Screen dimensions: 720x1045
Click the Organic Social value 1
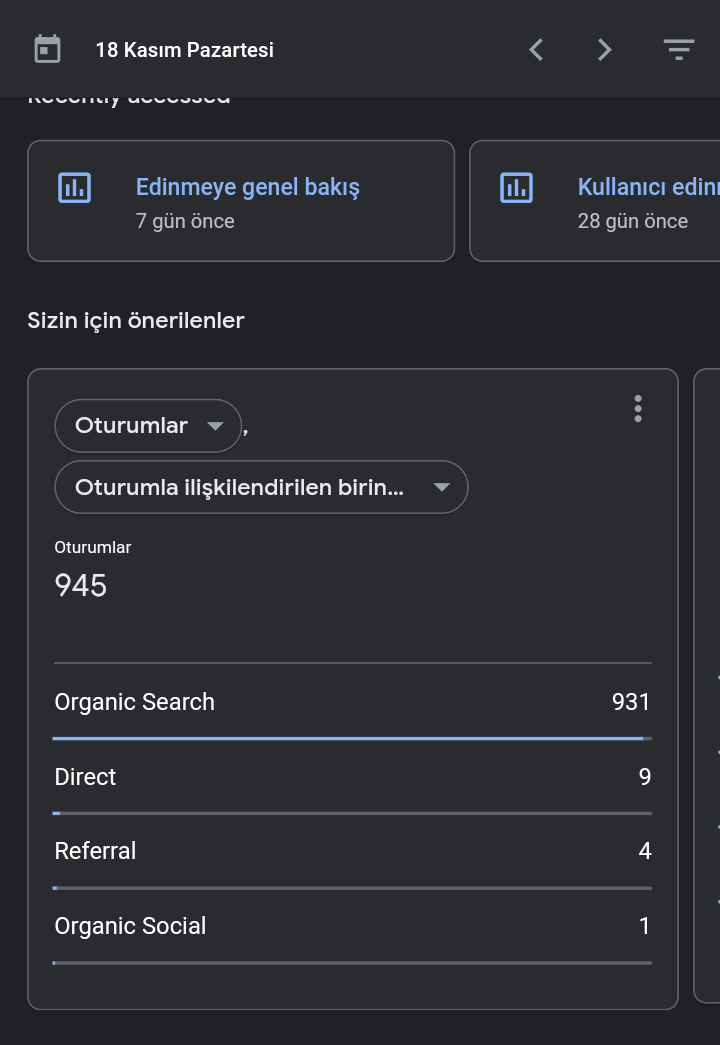(x=645, y=926)
